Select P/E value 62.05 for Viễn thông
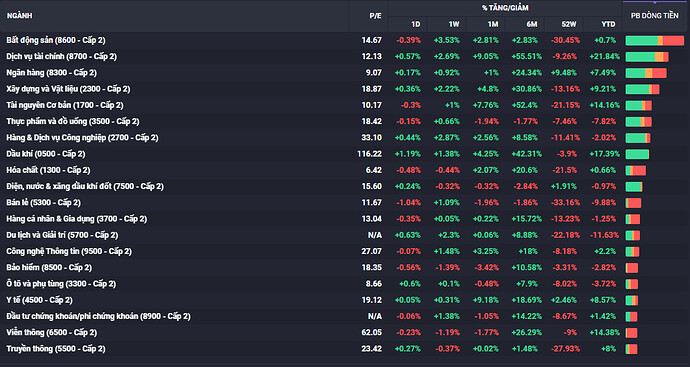Screen dimensions: 690x367 pyautogui.click(x=372, y=333)
